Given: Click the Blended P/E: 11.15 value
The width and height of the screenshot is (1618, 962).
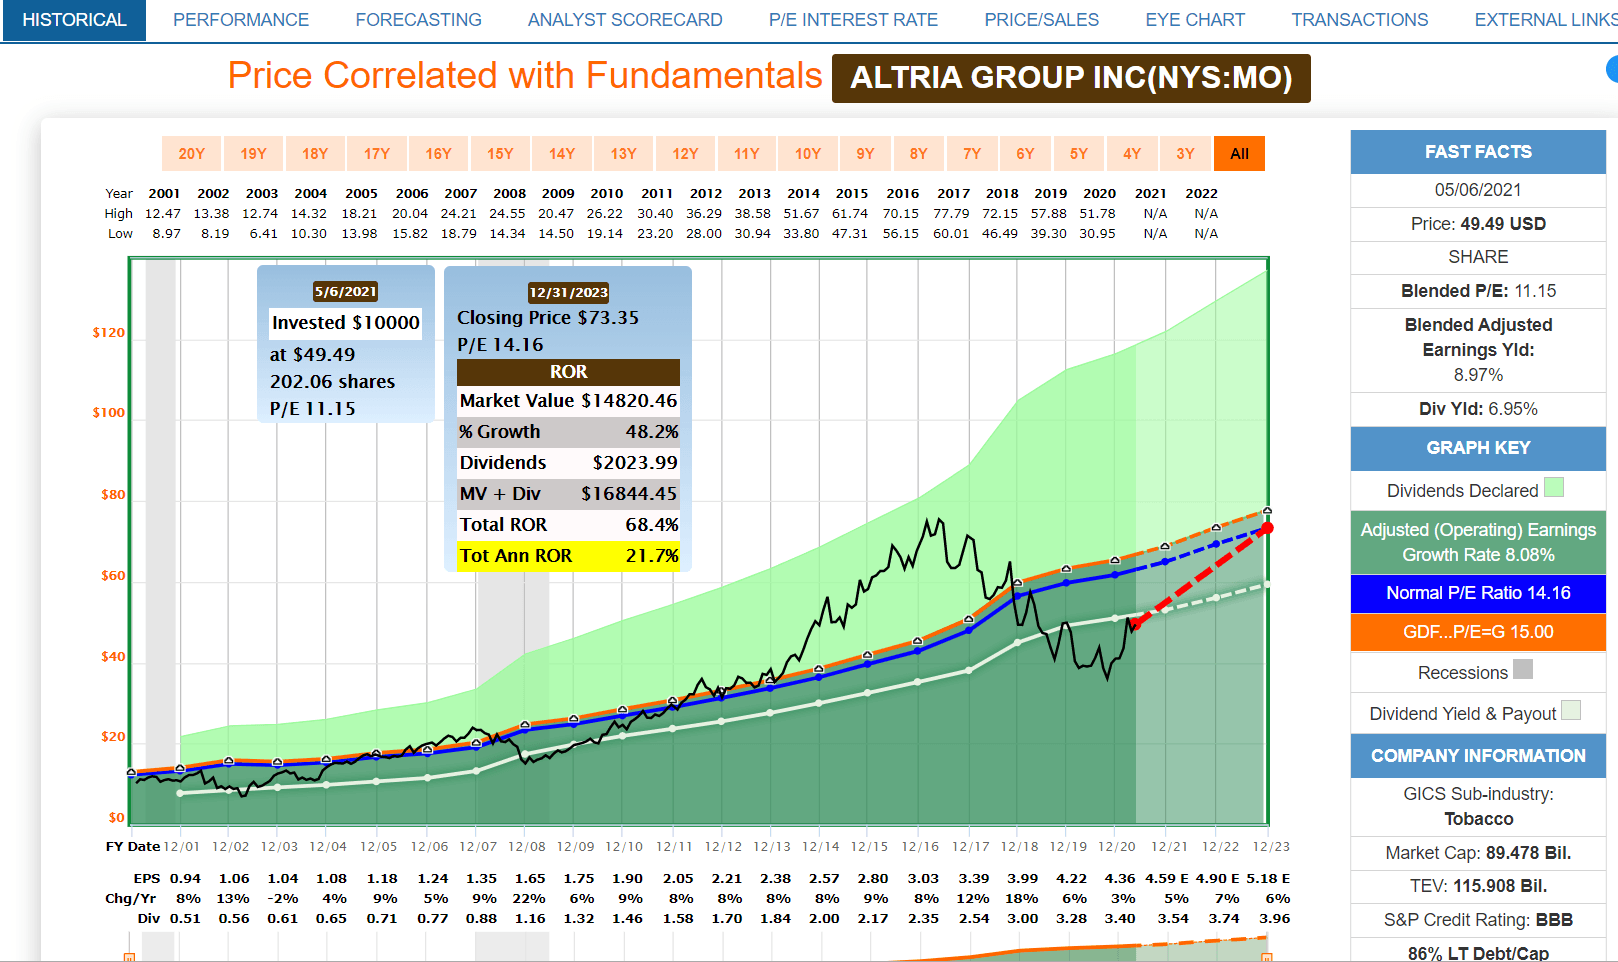Looking at the screenshot, I should coord(1535,291).
